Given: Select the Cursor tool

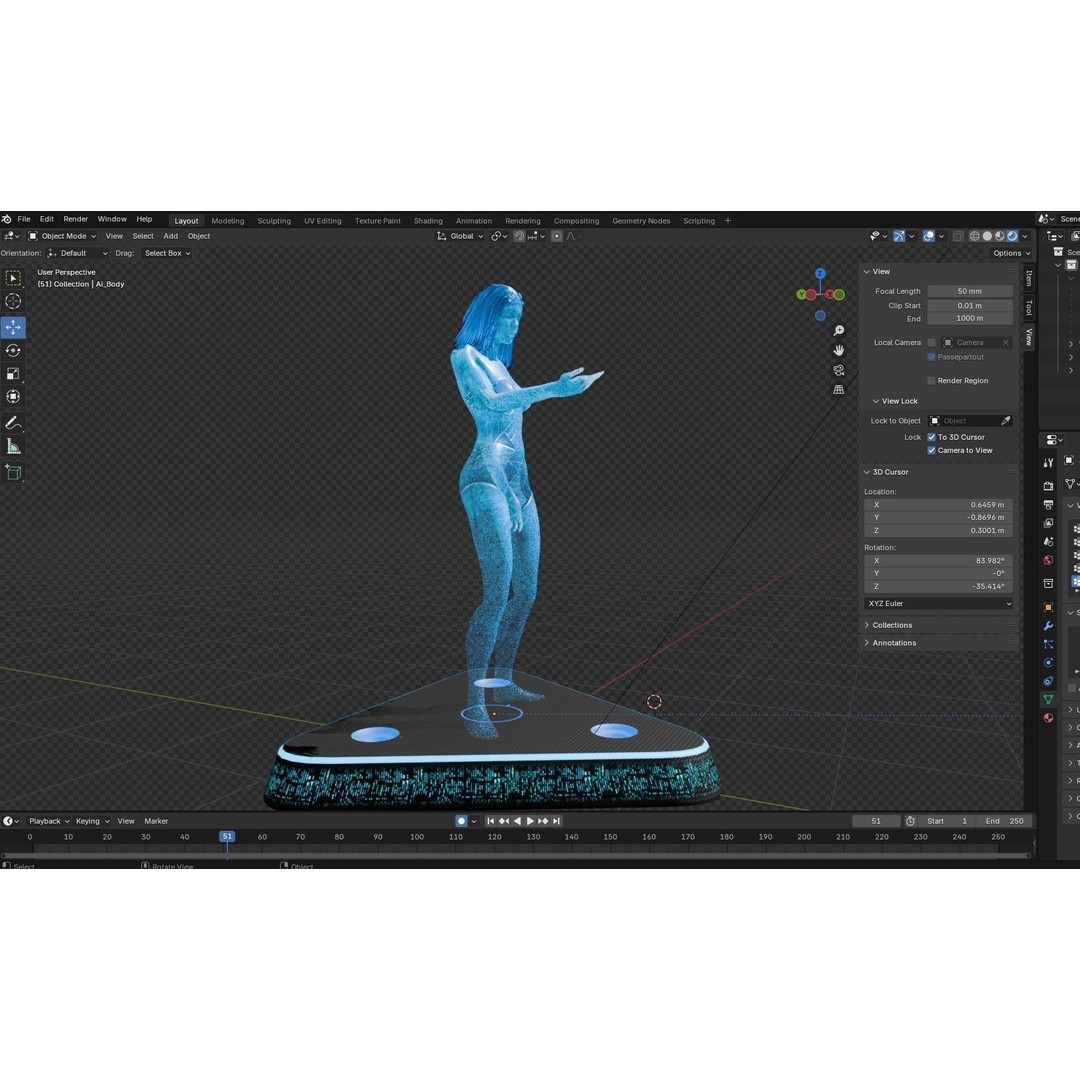Looking at the screenshot, I should pyautogui.click(x=13, y=301).
